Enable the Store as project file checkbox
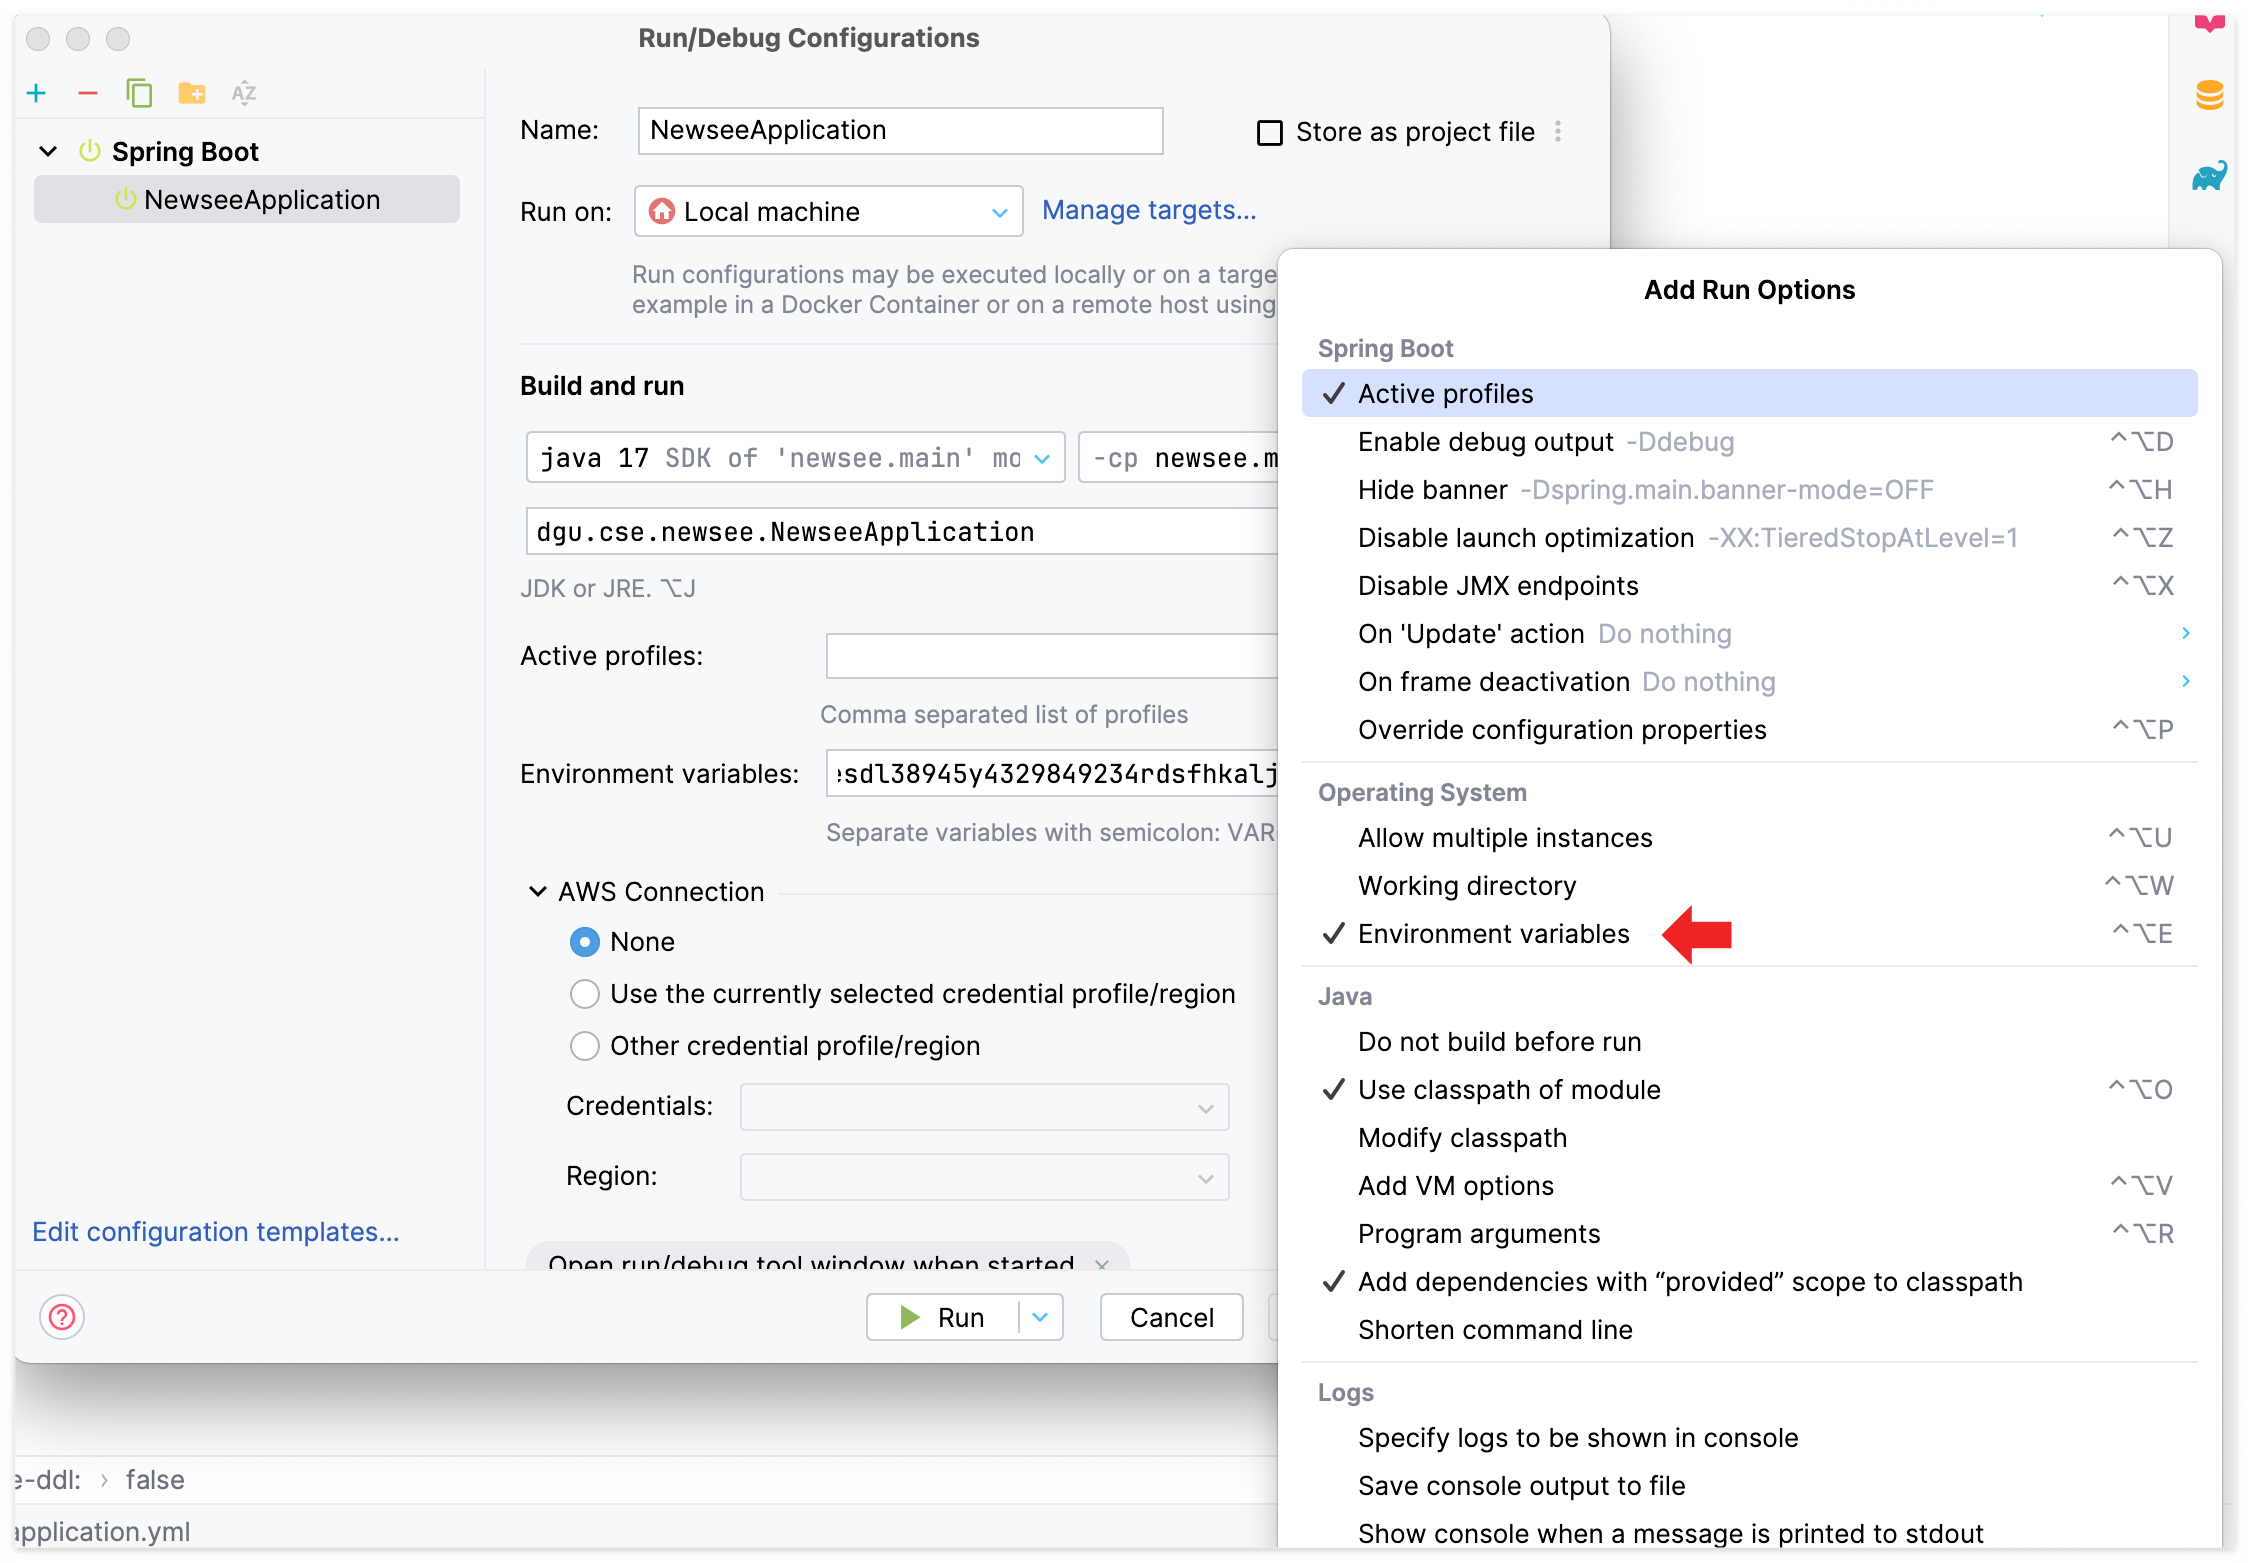Viewport: 2250px width, 1563px height. pyautogui.click(x=1270, y=132)
